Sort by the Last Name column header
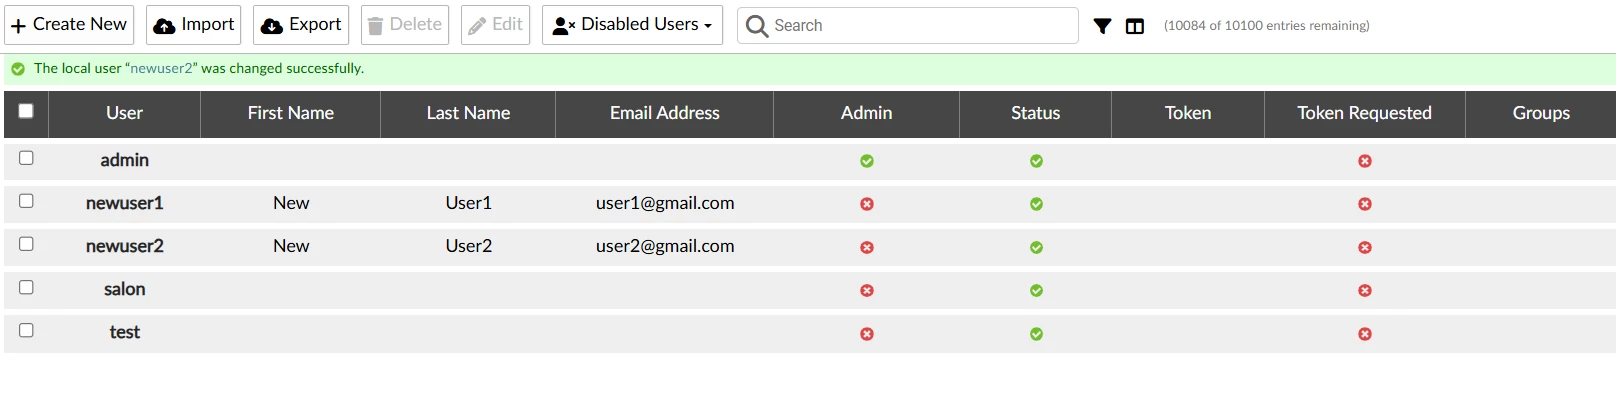The width and height of the screenshot is (1616, 415). coord(468,113)
